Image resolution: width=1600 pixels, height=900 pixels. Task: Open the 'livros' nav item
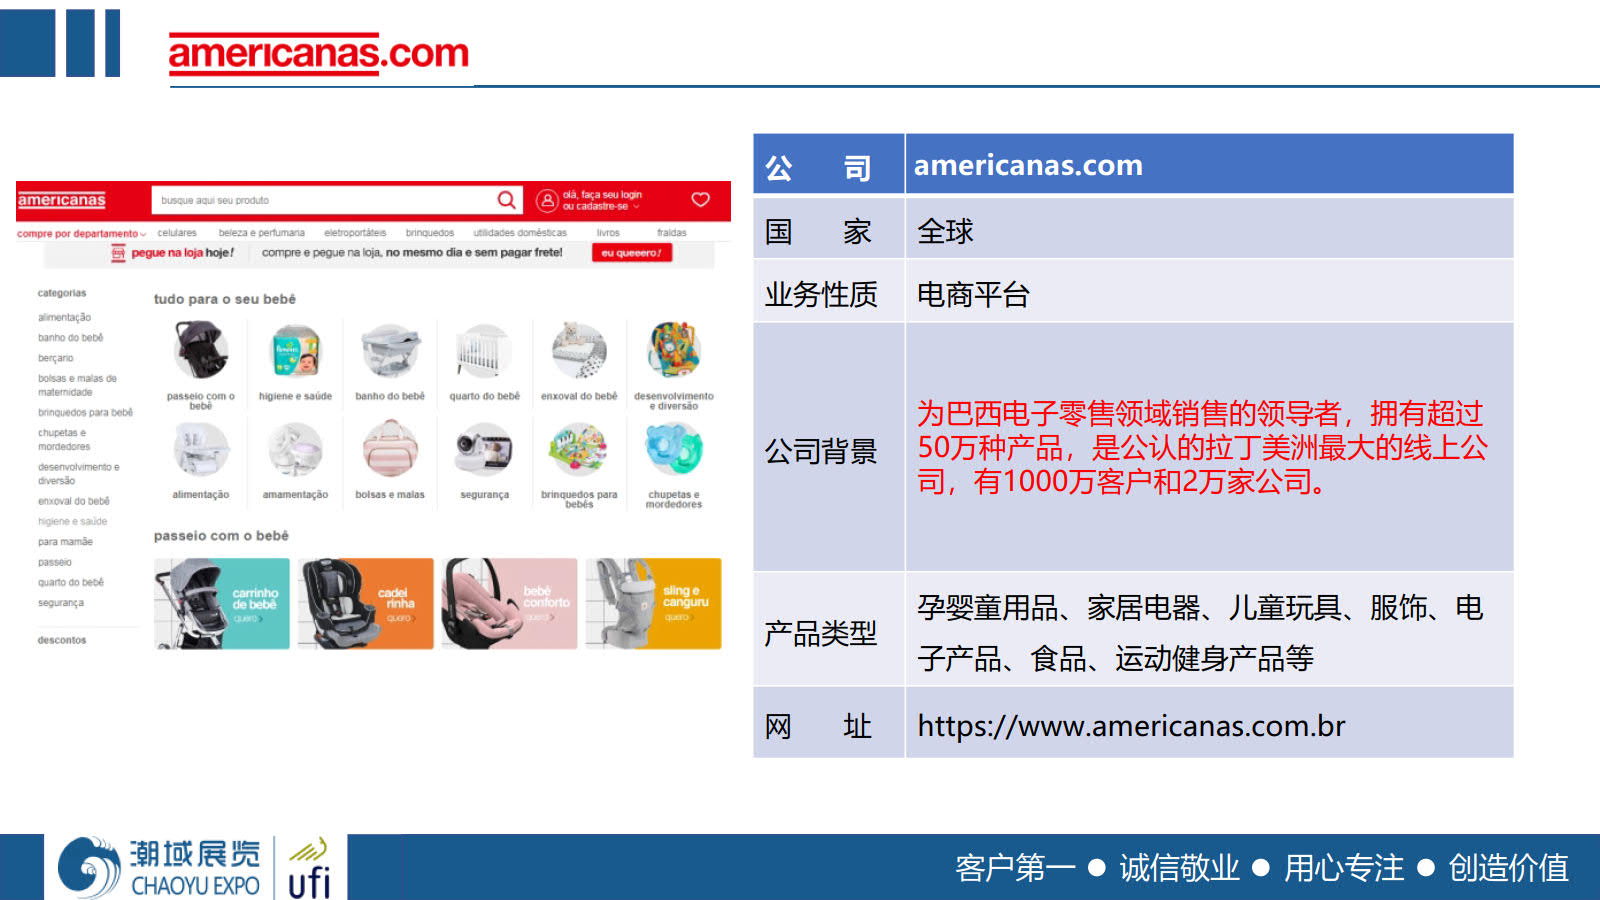[x=608, y=233]
